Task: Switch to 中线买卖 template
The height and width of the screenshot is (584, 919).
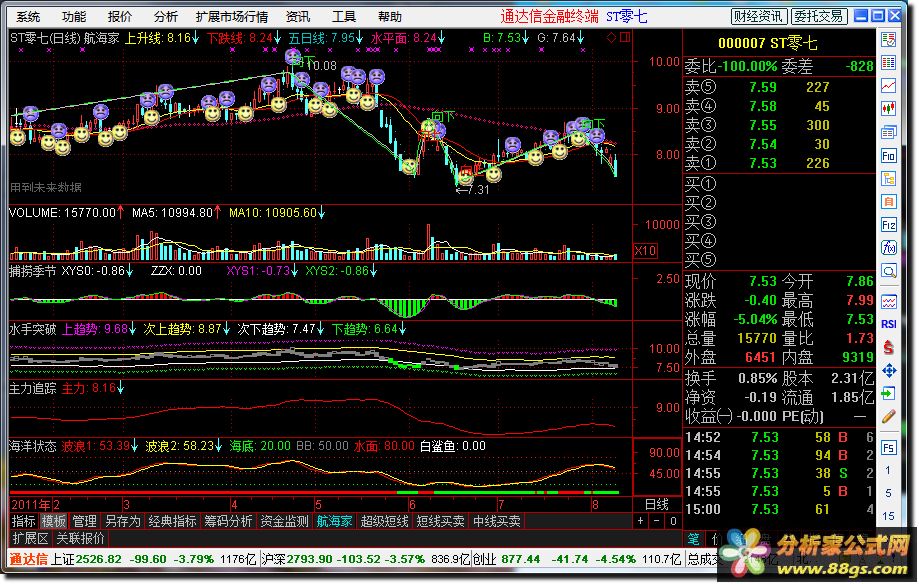Action: [496, 521]
